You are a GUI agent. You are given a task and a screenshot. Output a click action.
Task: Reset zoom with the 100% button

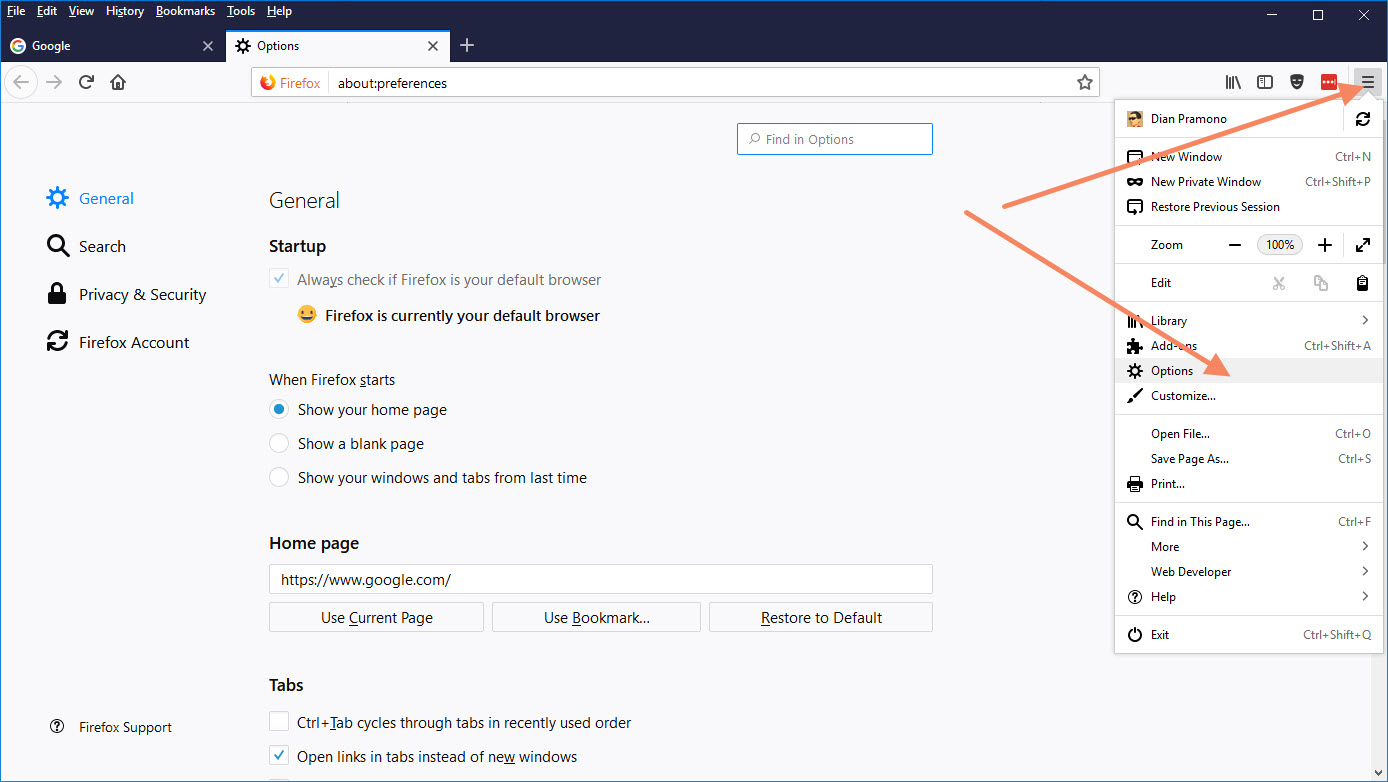tap(1280, 245)
